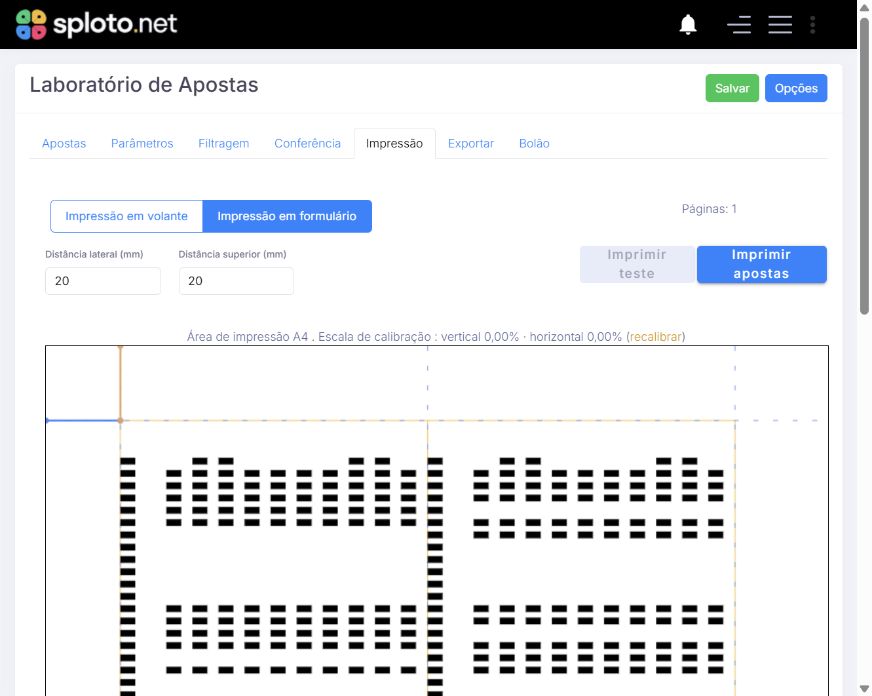Screen dimensions: 872x696
Task: Click the Distância lateral input field
Action: pyautogui.click(x=103, y=281)
